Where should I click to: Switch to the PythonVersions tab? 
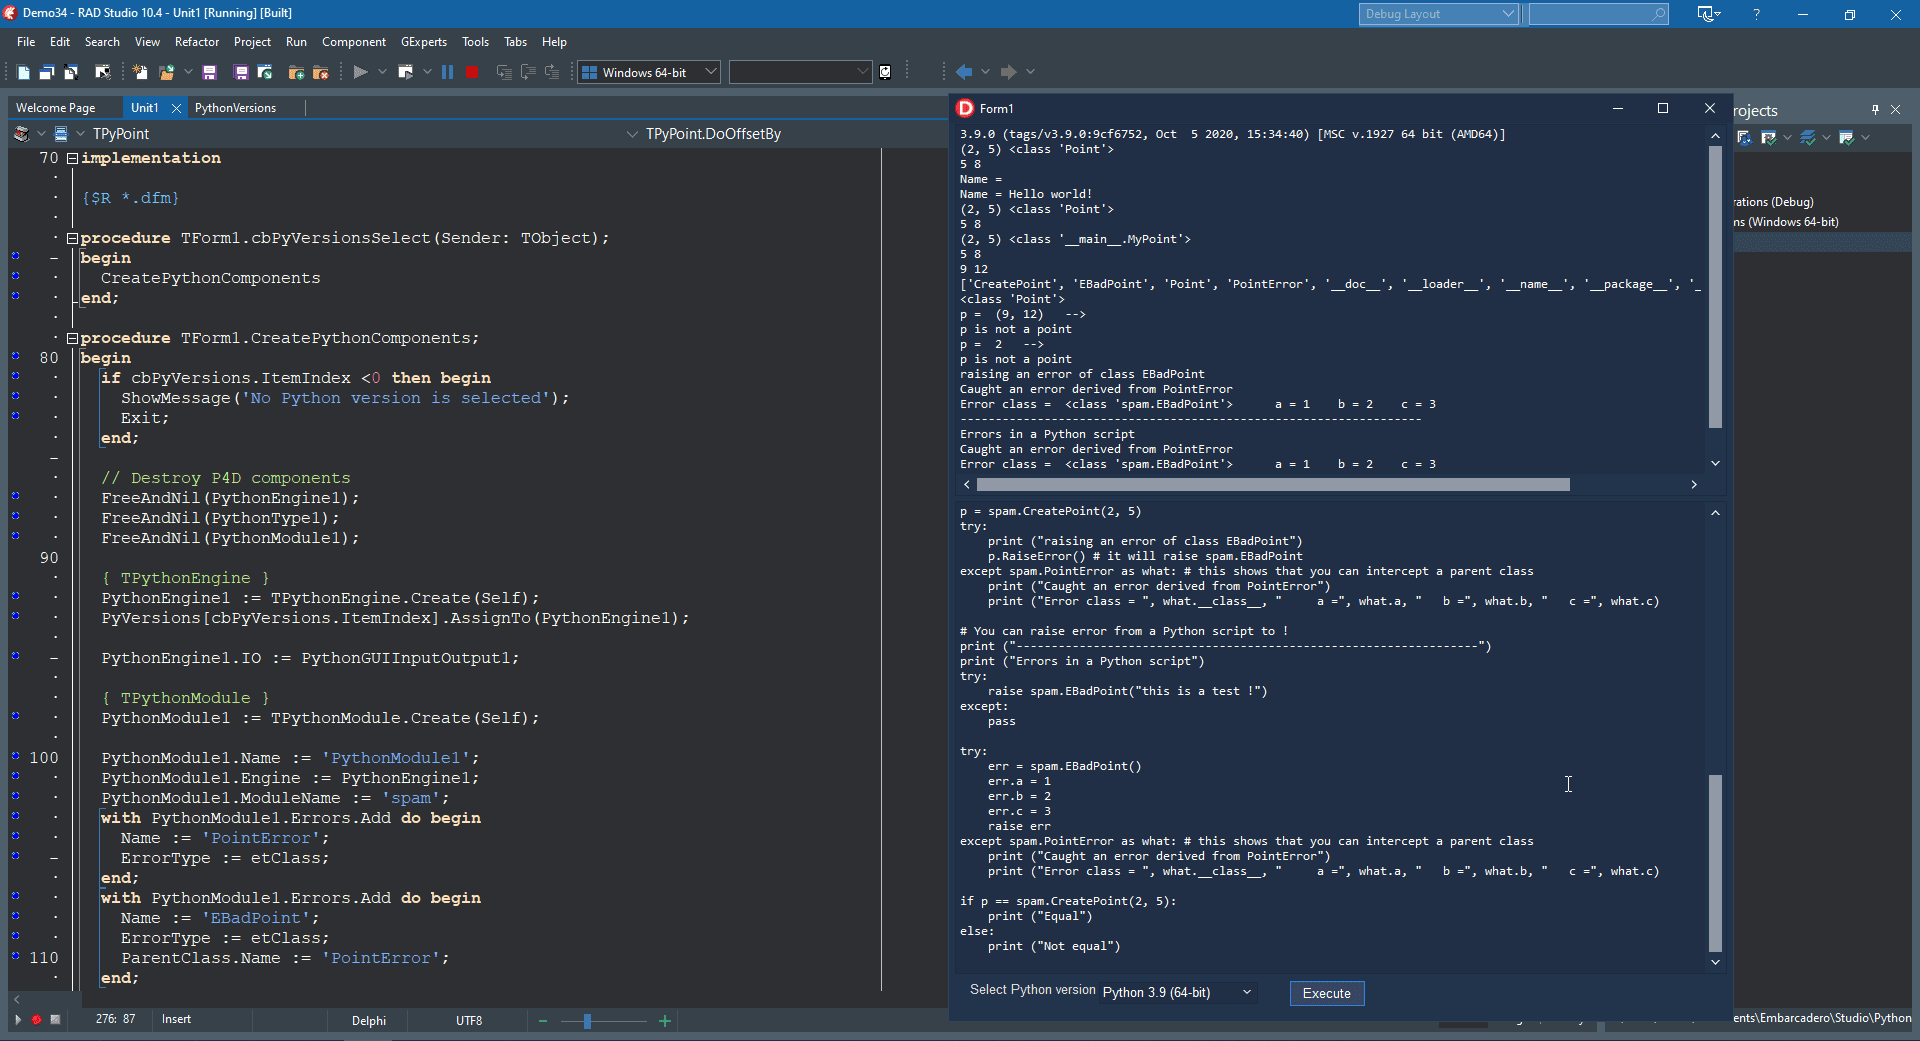pos(235,108)
